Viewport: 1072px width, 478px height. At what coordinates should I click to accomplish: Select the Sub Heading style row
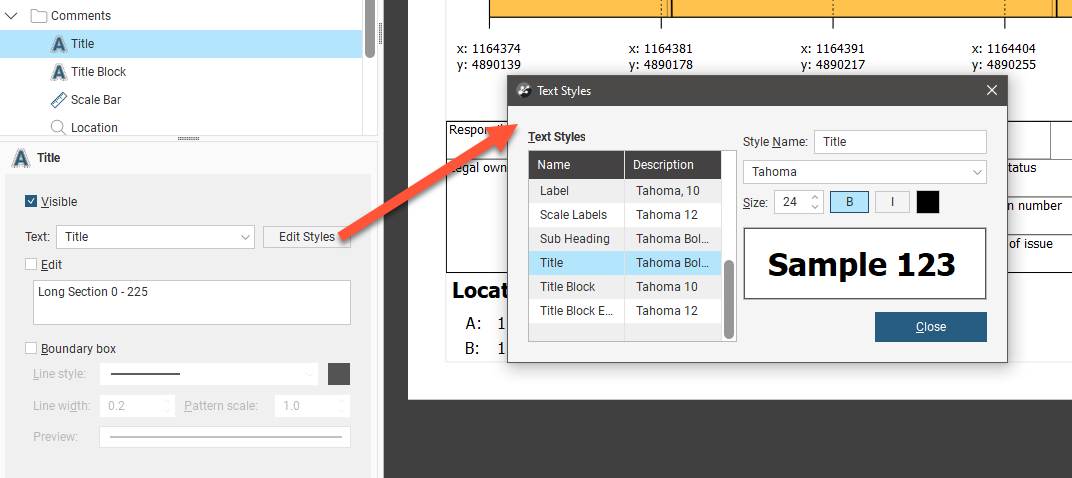tap(574, 239)
